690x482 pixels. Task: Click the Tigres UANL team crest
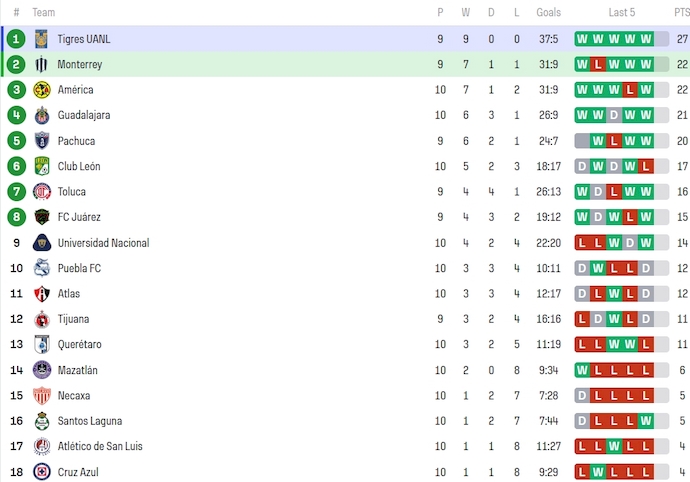click(42, 39)
